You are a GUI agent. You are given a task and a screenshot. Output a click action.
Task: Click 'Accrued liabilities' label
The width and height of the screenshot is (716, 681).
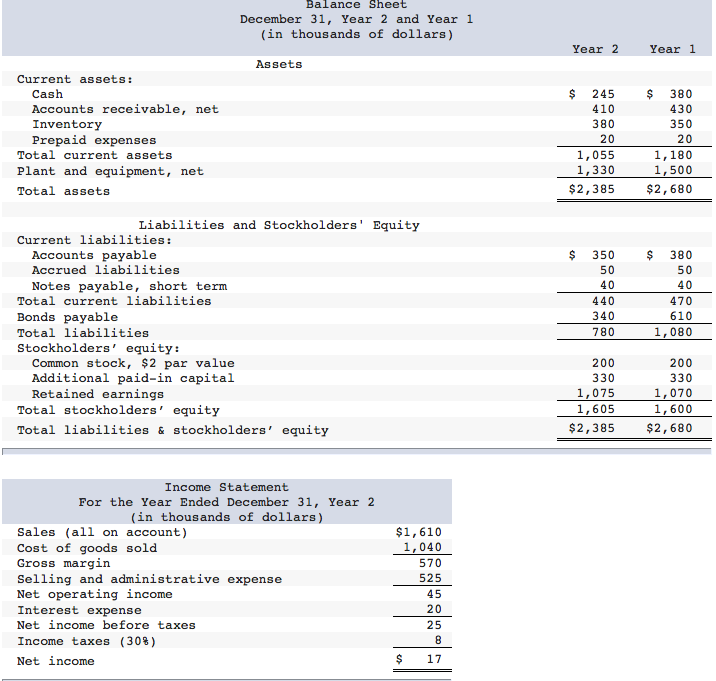(x=105, y=270)
